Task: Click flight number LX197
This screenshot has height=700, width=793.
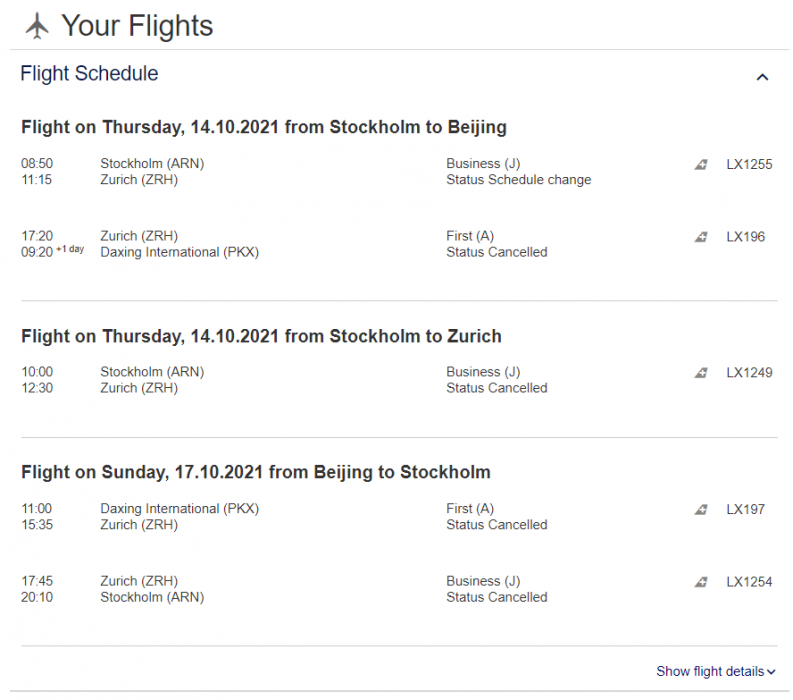Action: [x=745, y=509]
